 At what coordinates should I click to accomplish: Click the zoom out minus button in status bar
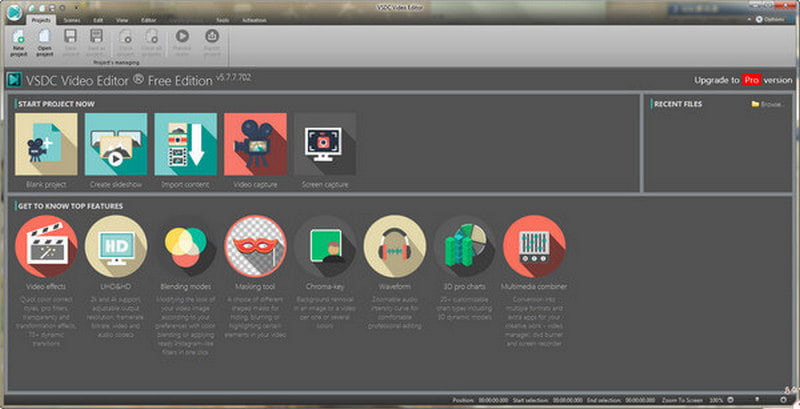pyautogui.click(x=730, y=400)
